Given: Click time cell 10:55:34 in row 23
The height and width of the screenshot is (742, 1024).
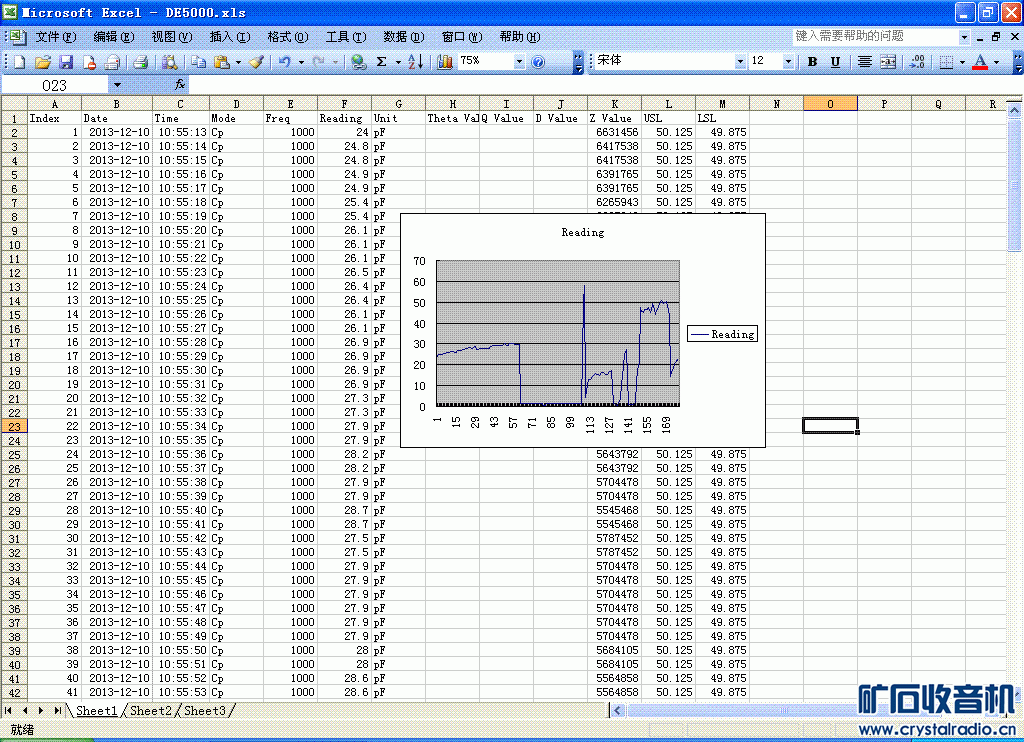Looking at the screenshot, I should click(181, 427).
